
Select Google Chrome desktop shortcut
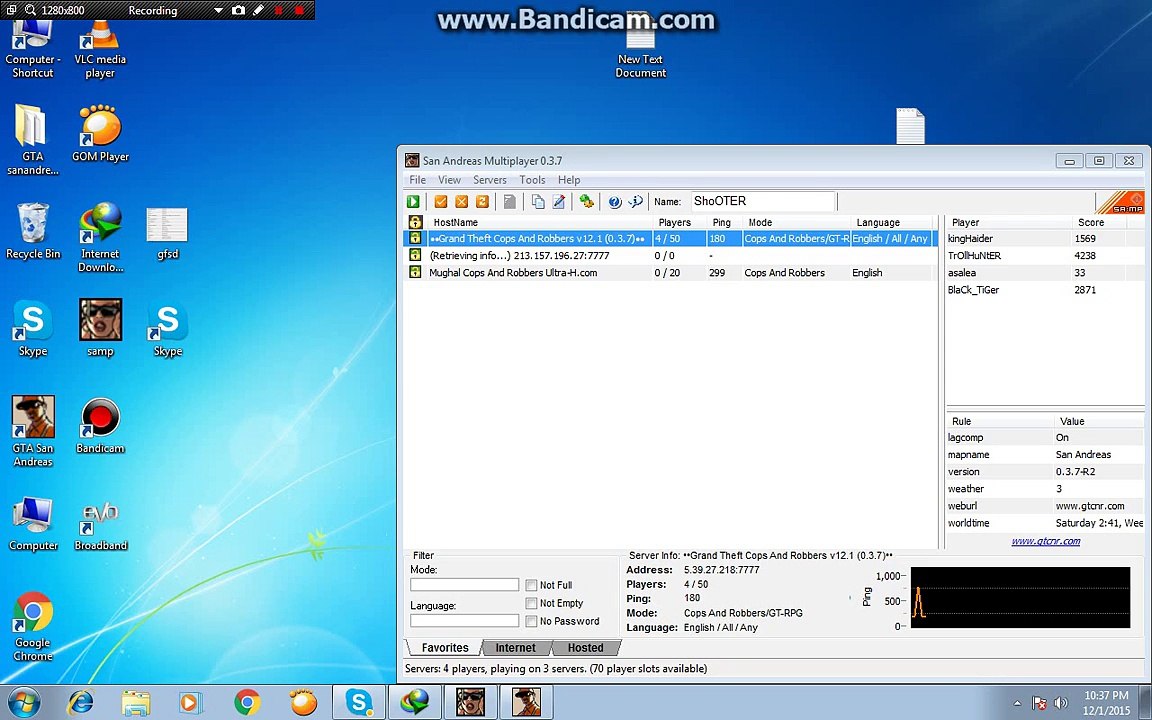coord(33,626)
